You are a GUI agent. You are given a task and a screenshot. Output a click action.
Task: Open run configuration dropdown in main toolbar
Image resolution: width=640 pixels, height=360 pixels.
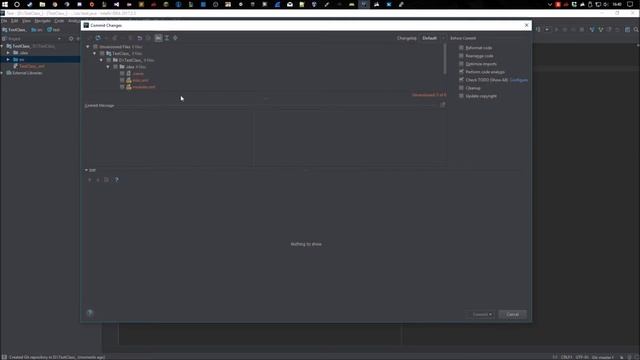pyautogui.click(x=547, y=29)
